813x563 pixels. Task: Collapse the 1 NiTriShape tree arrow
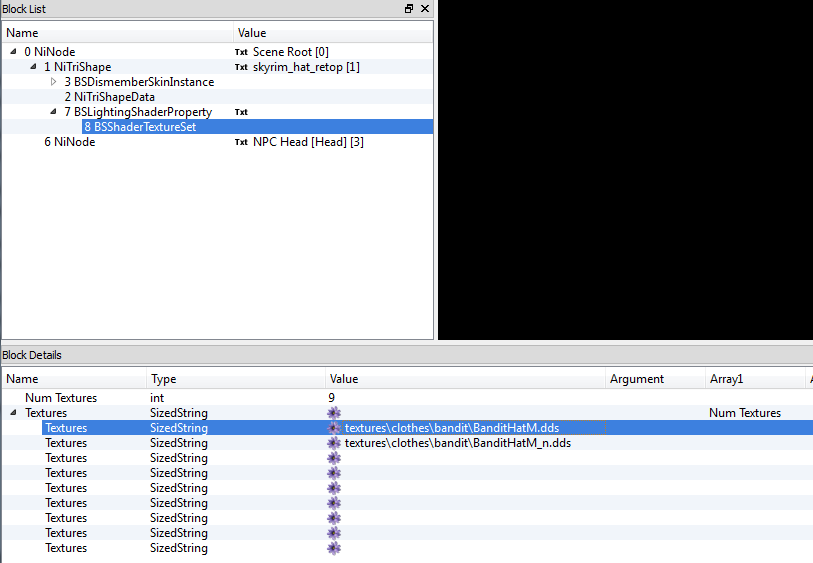(33, 66)
